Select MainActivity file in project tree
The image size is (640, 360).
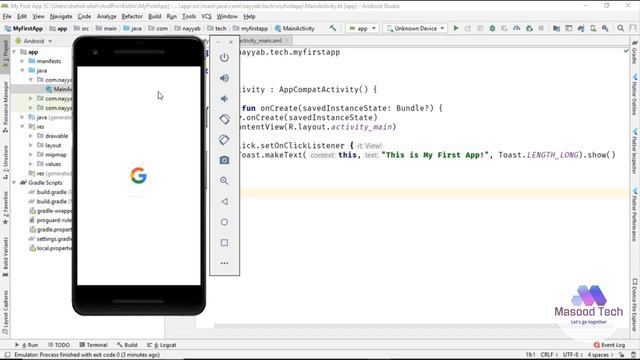pos(58,89)
